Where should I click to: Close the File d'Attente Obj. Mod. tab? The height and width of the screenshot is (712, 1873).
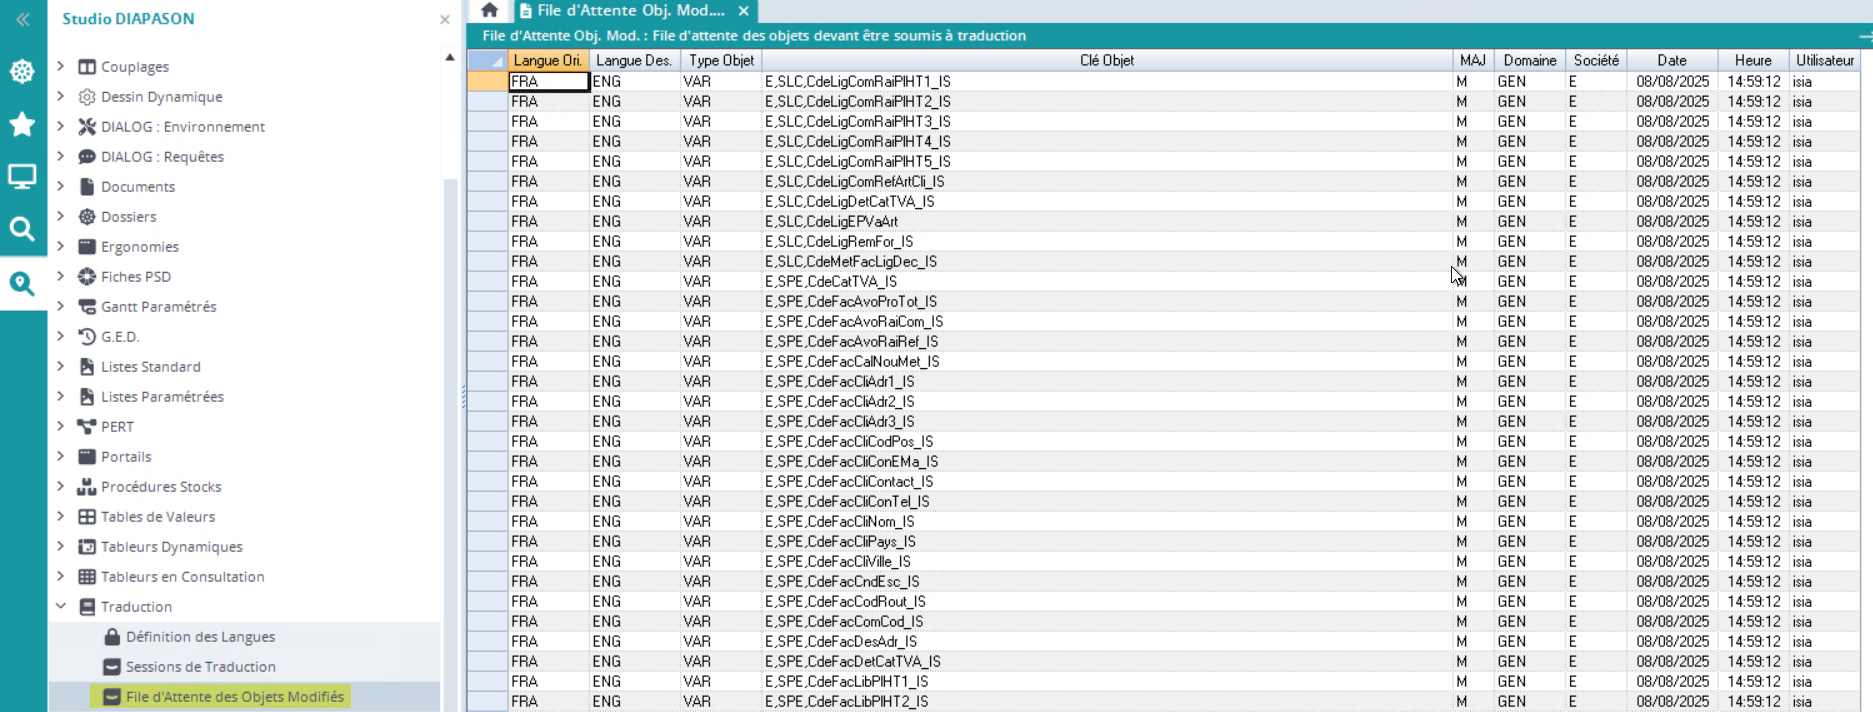pos(743,11)
